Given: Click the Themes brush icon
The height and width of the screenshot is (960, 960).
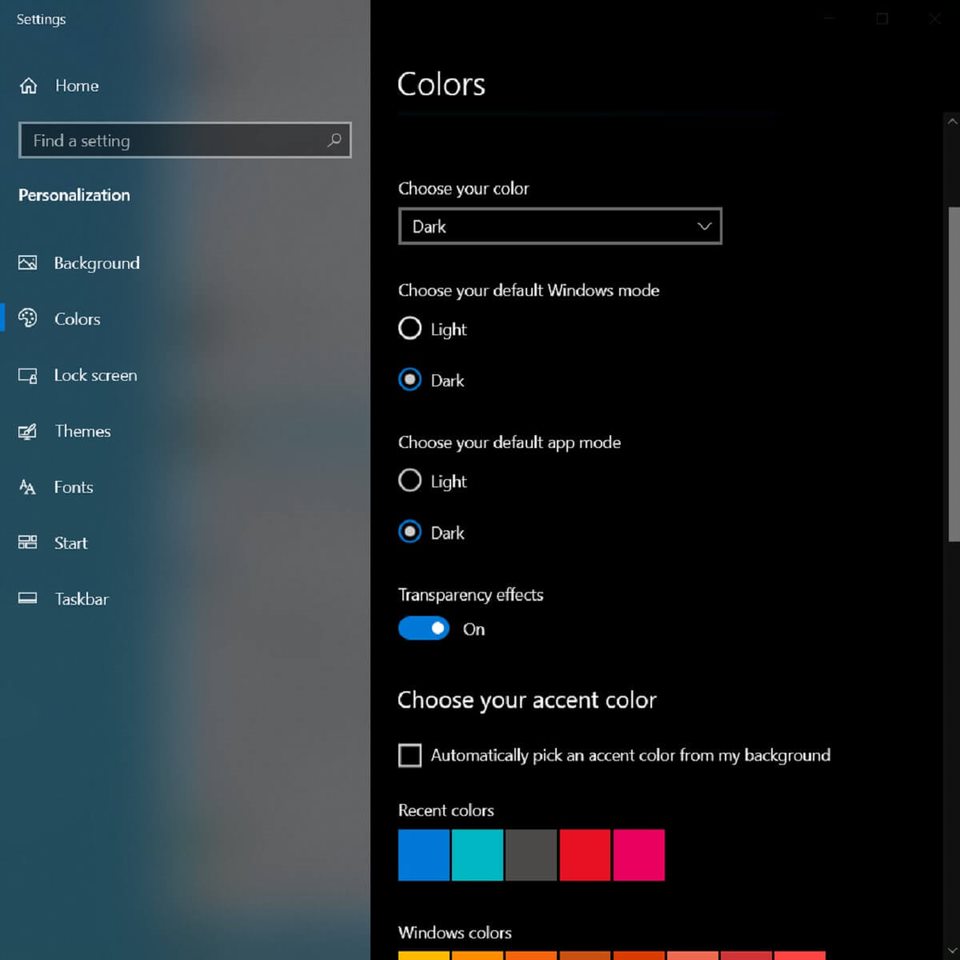Looking at the screenshot, I should coord(28,431).
